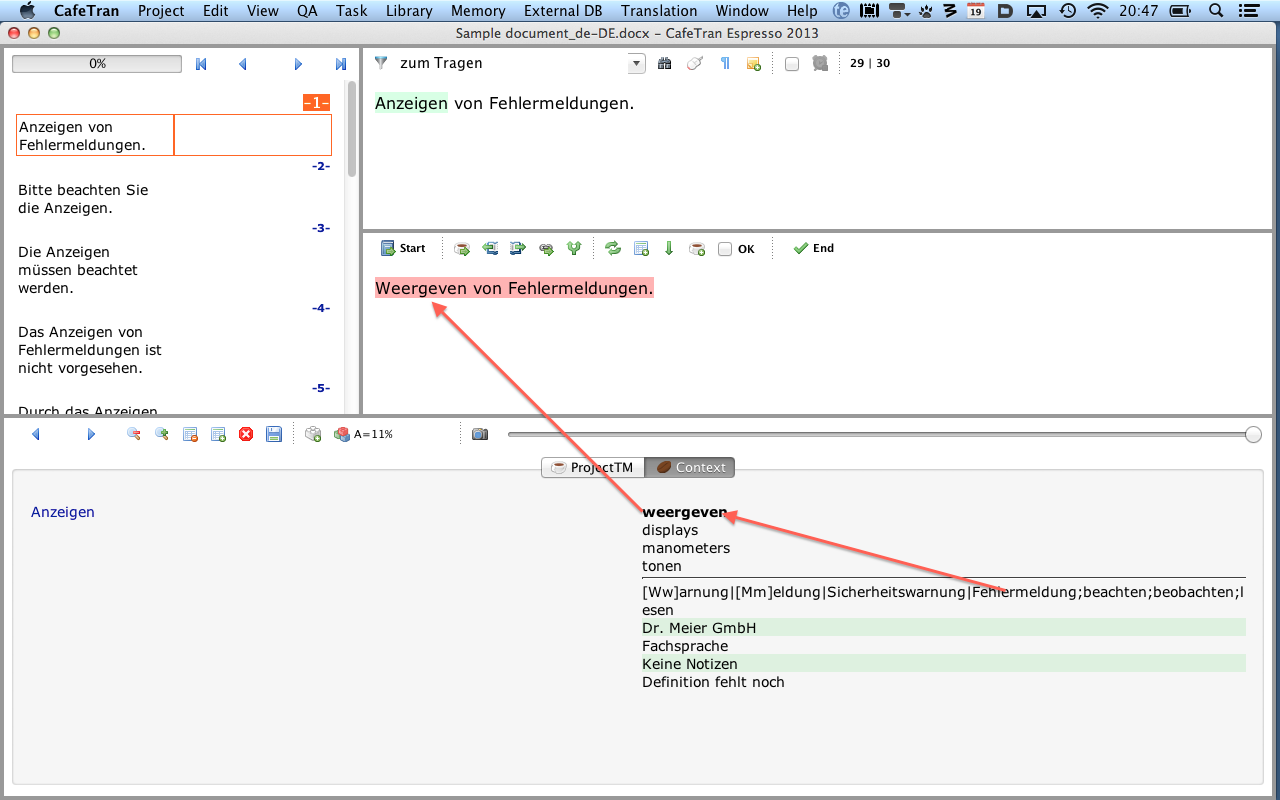
Task: Click the zoom-in magnifier icon
Action: pos(161,435)
